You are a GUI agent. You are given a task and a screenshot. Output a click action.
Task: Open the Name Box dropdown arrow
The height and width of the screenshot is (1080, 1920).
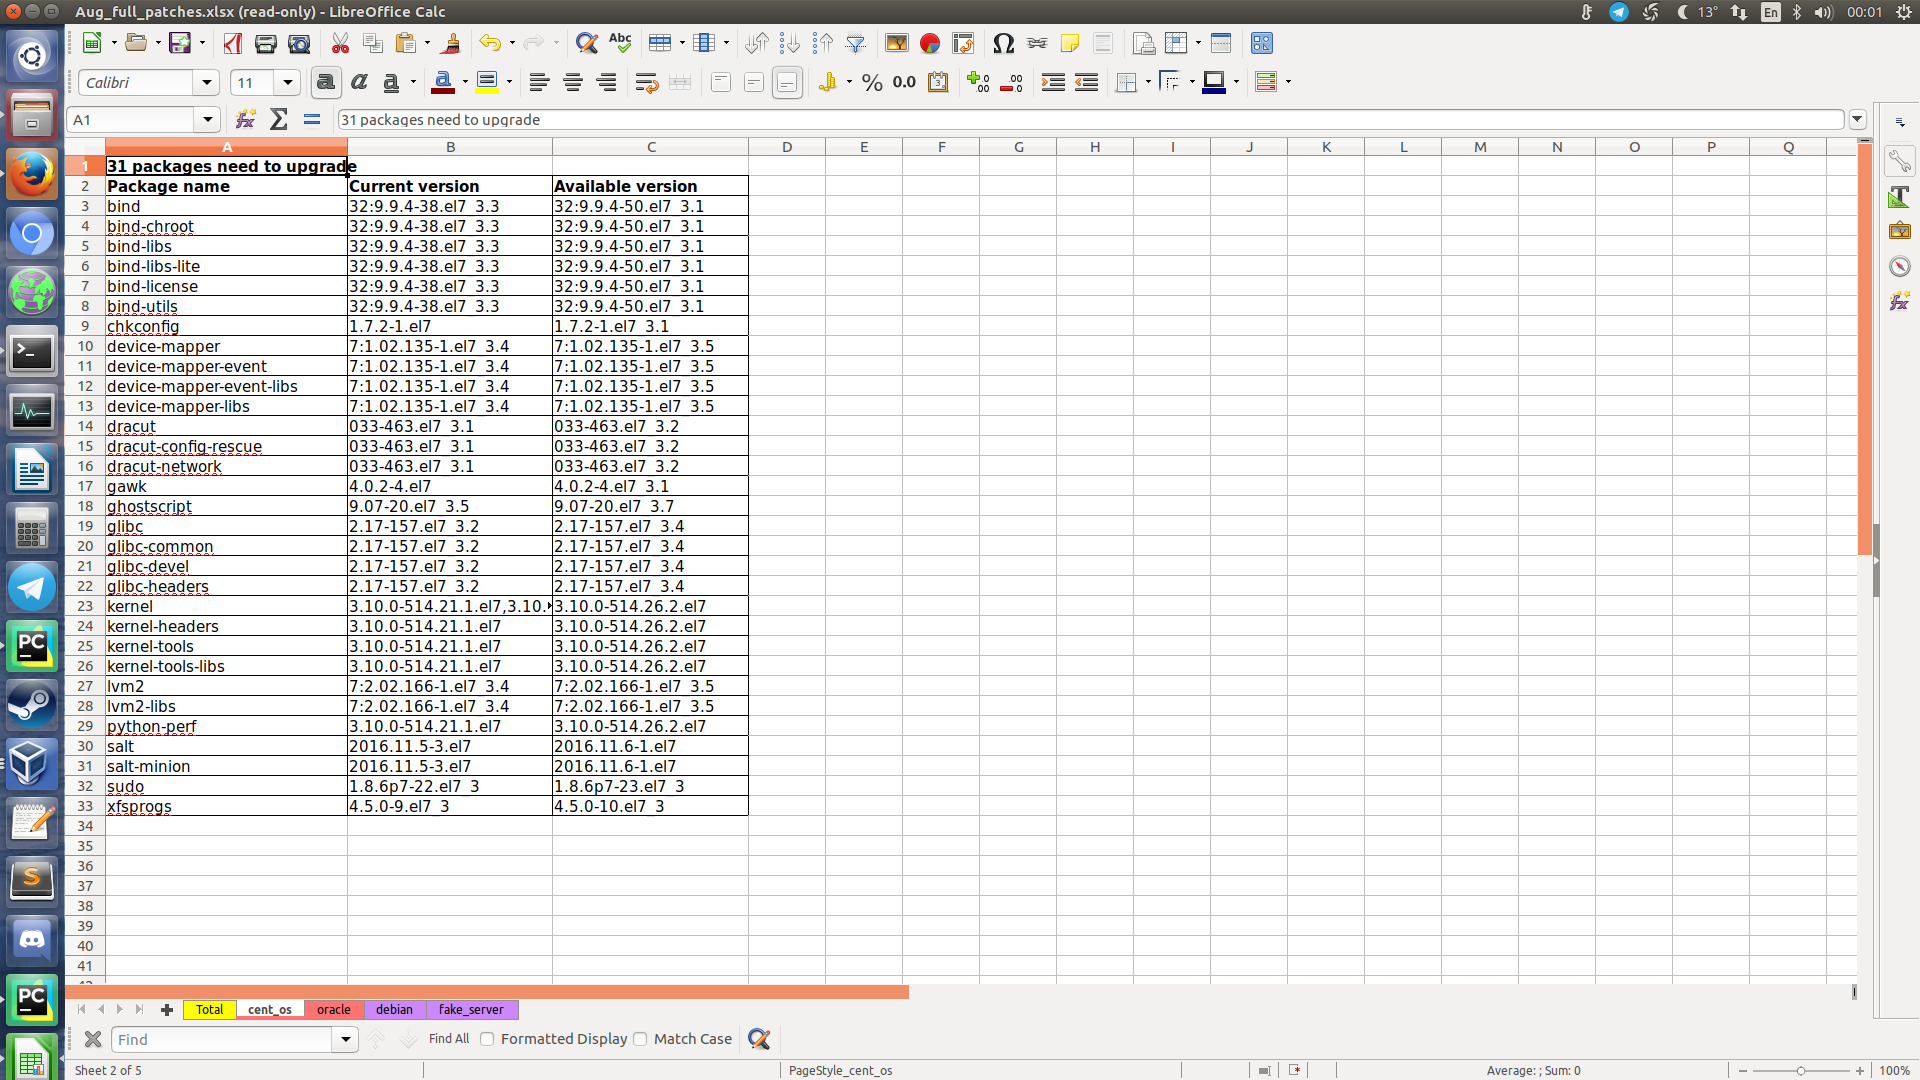[207, 120]
